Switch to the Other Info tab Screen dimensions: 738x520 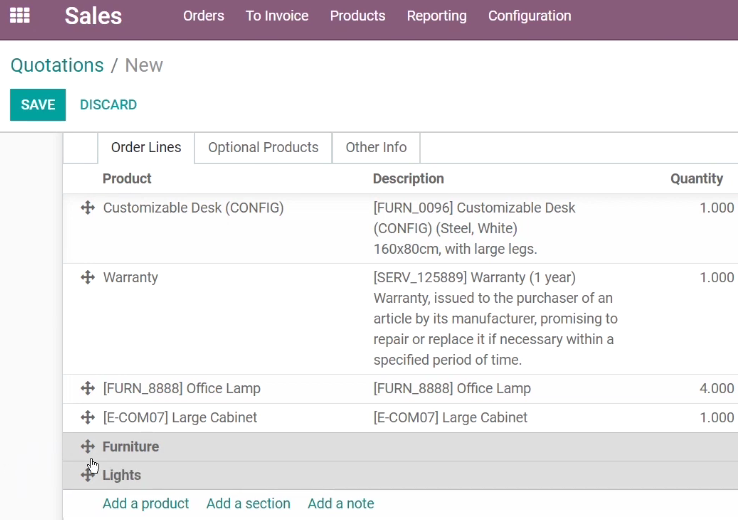[x=376, y=148]
